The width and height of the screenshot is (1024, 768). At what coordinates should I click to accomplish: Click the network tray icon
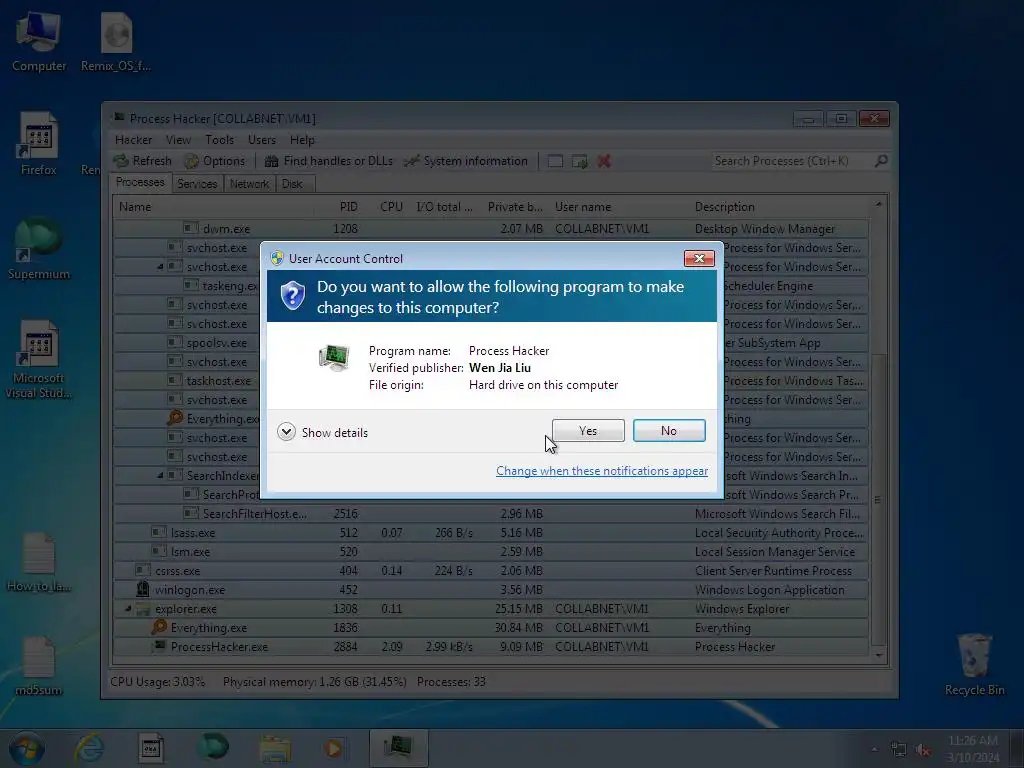pyautogui.click(x=899, y=750)
